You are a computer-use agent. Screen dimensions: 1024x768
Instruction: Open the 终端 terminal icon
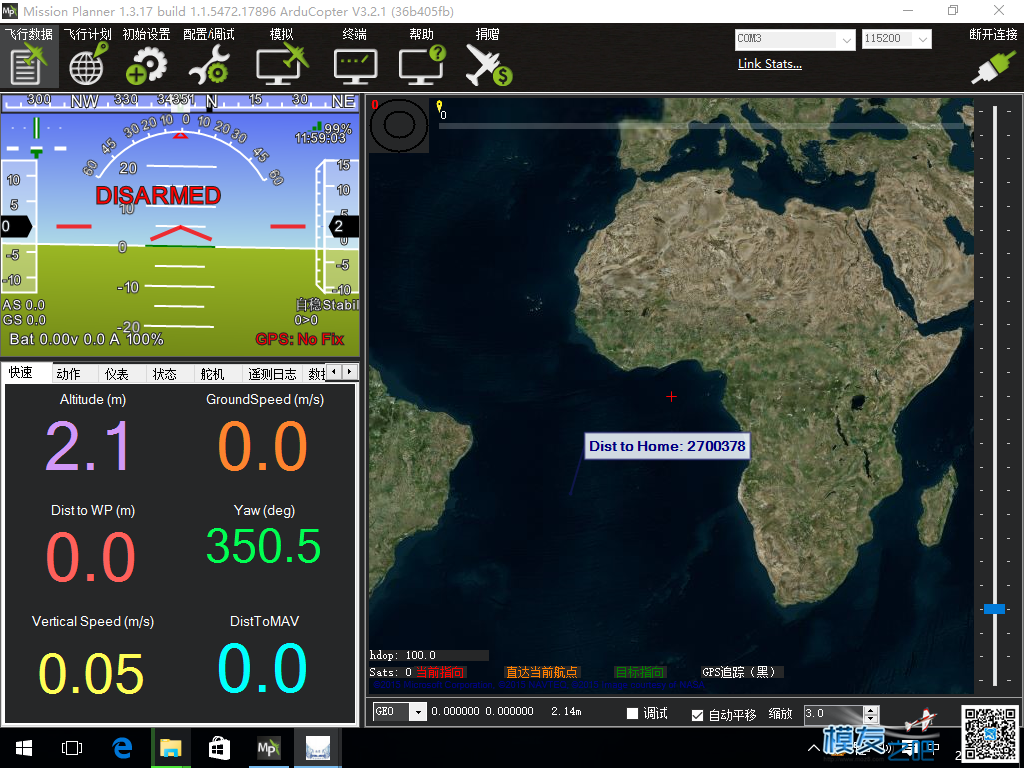click(x=355, y=66)
